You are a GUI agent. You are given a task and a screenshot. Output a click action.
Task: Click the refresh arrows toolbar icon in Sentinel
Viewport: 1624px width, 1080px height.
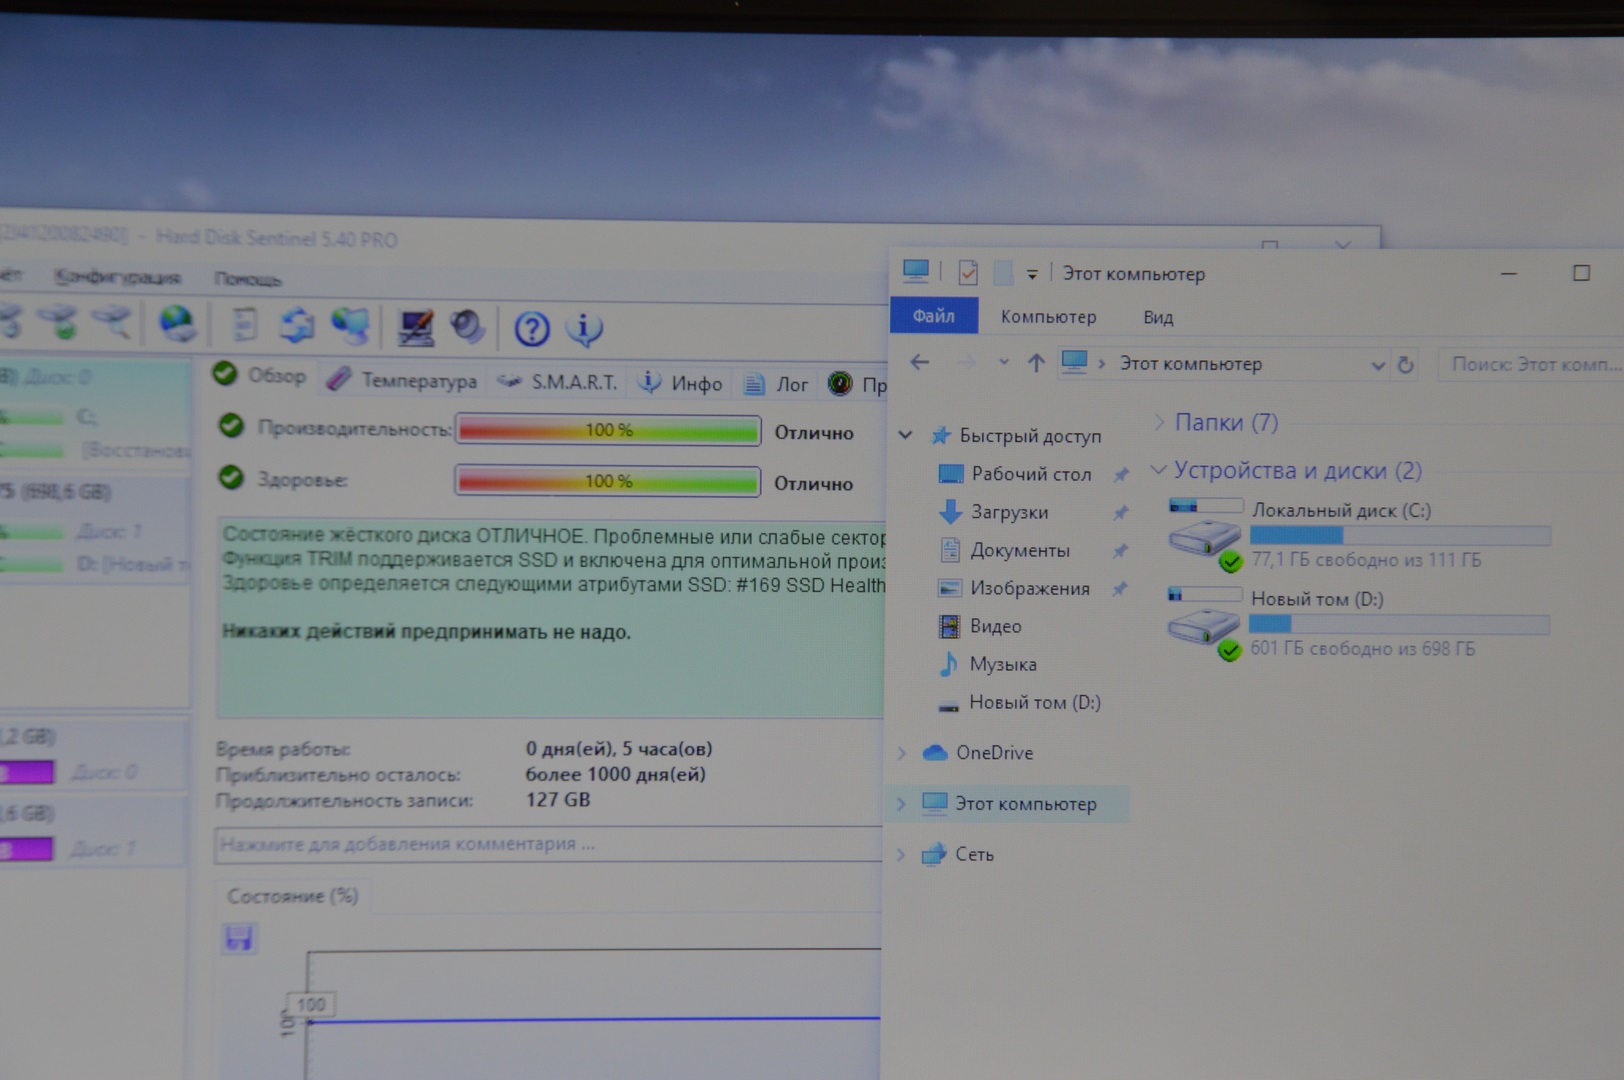(297, 325)
